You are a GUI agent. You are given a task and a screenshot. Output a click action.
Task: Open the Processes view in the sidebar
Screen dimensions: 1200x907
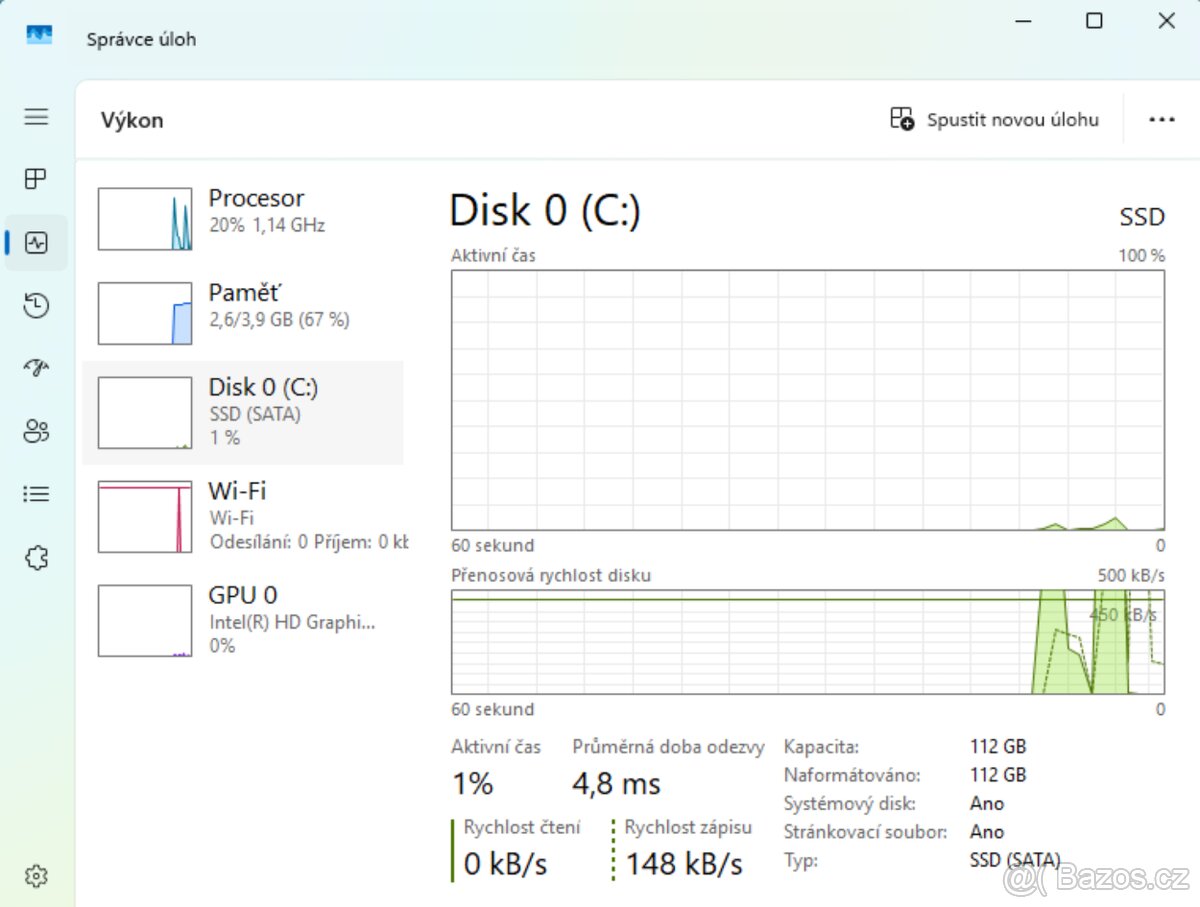click(36, 179)
